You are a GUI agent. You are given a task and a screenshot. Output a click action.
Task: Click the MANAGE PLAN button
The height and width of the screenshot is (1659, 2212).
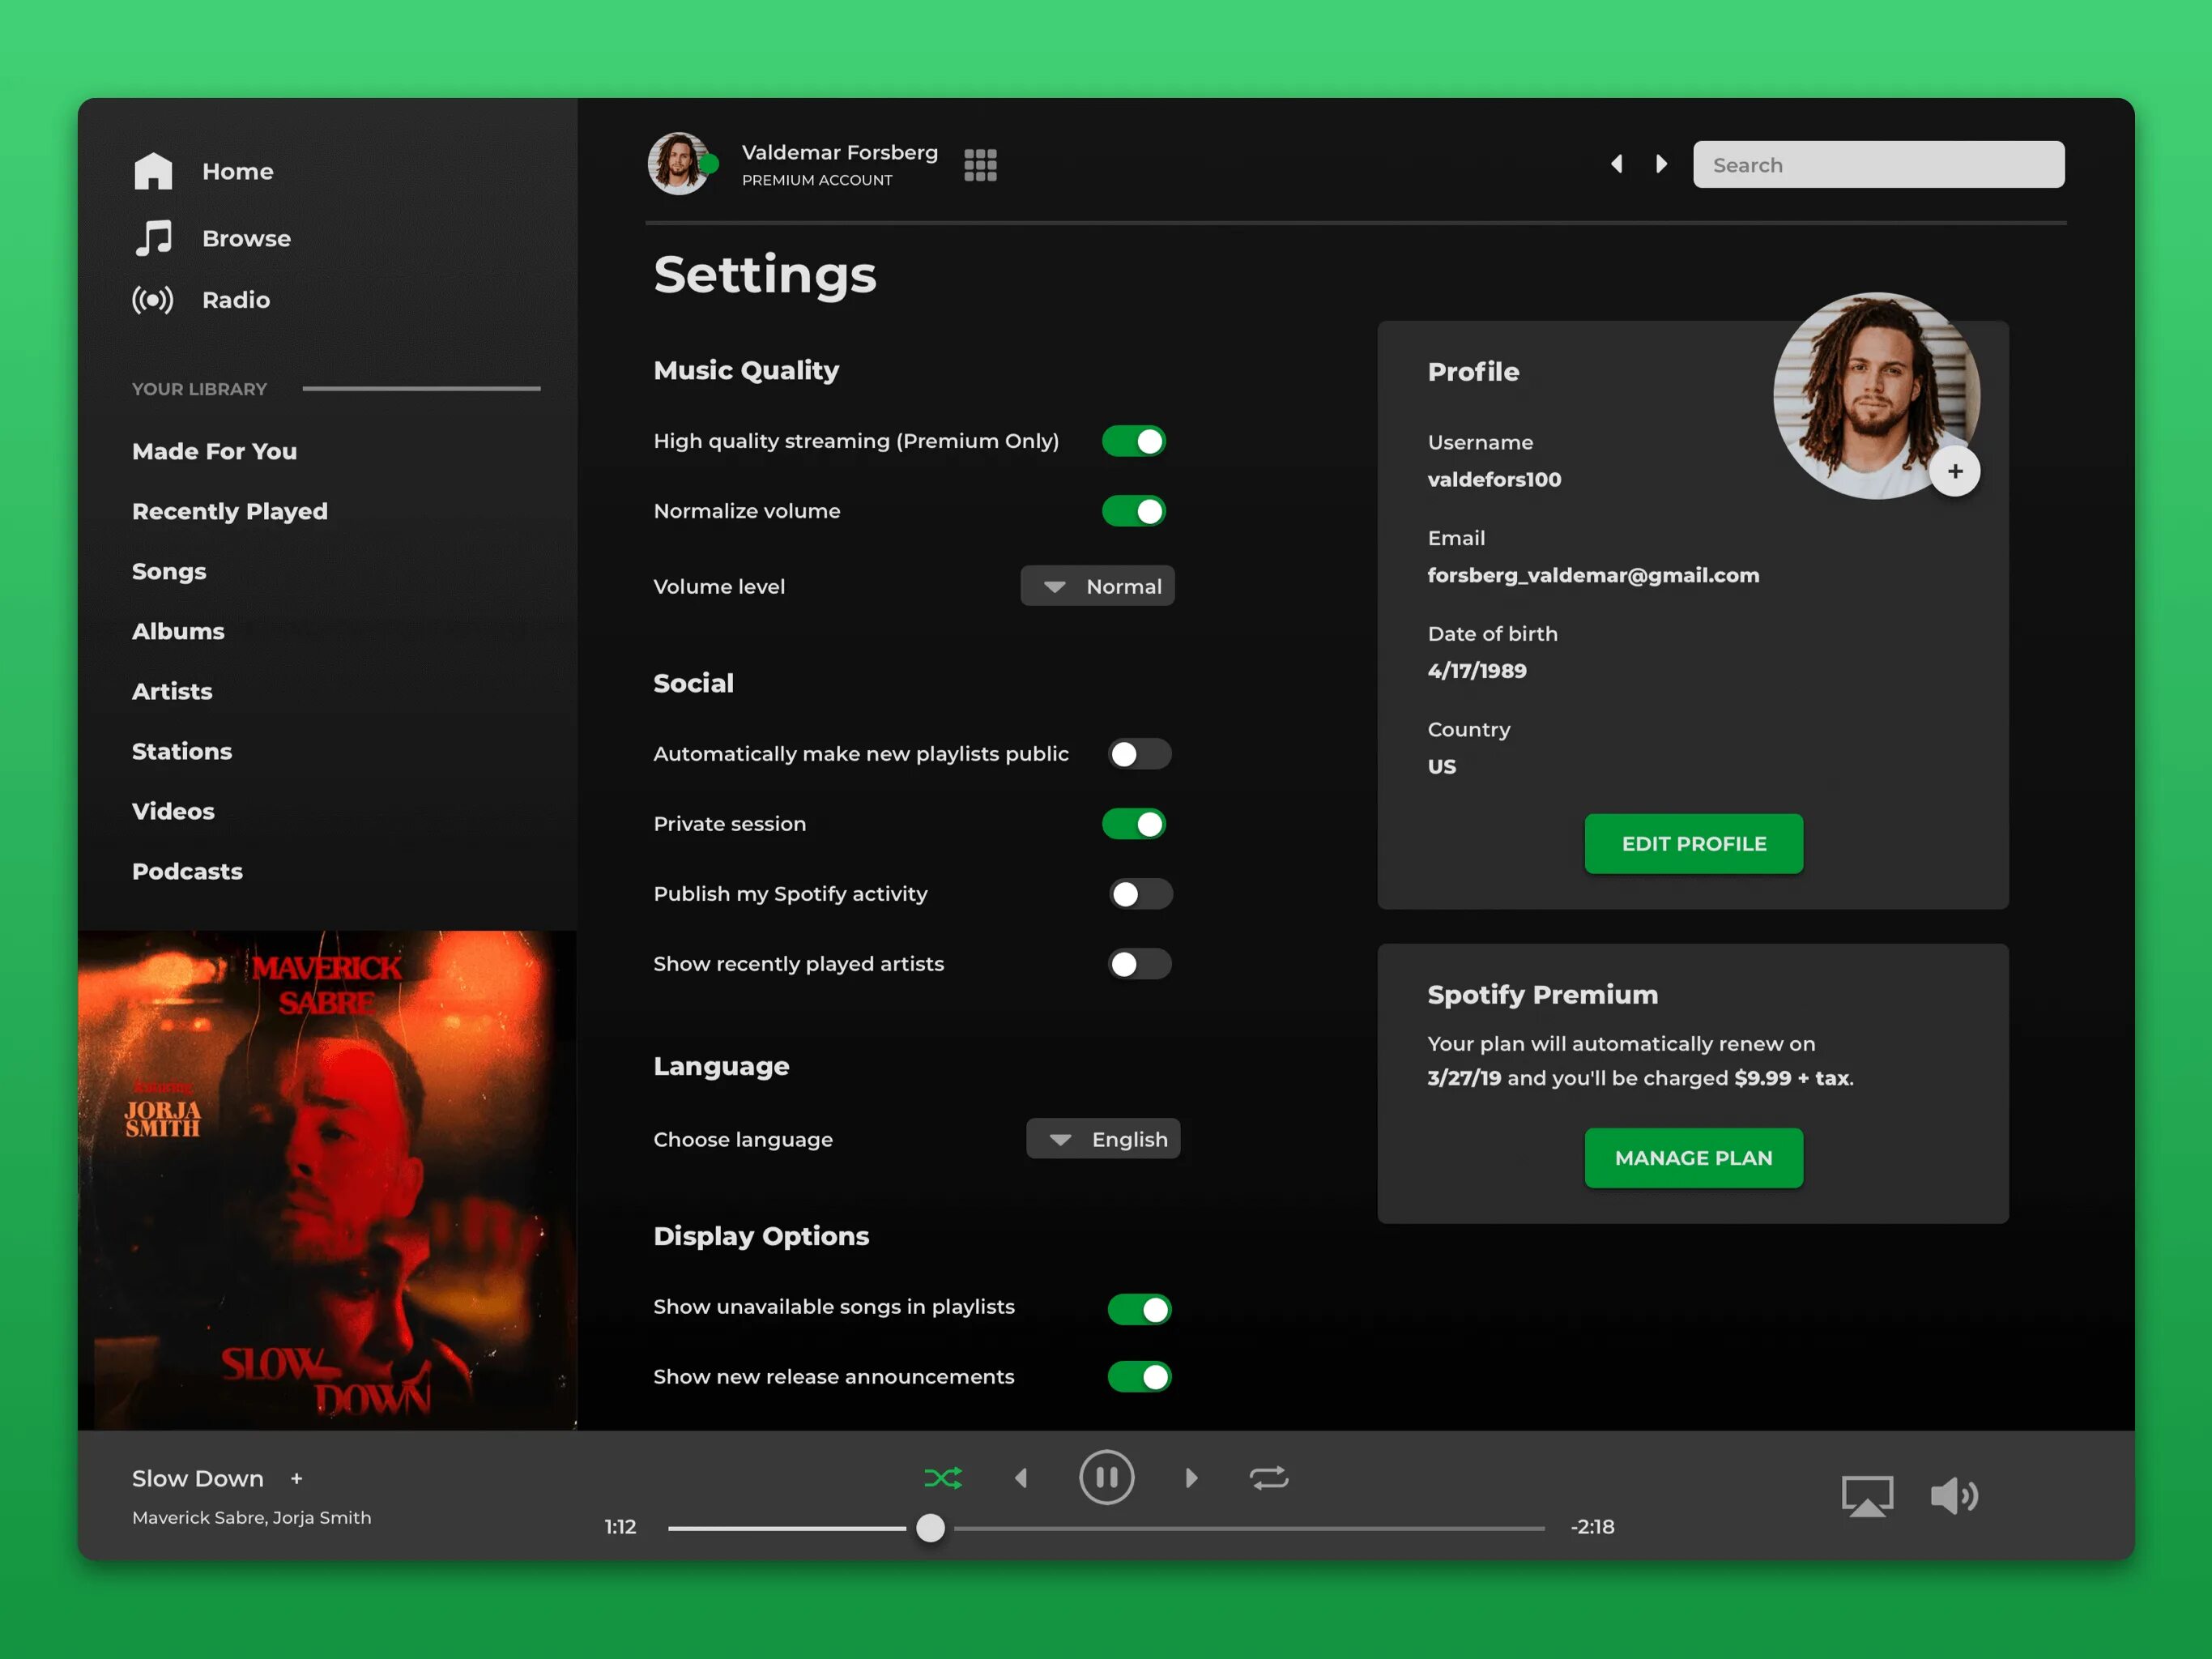[x=1693, y=1157]
